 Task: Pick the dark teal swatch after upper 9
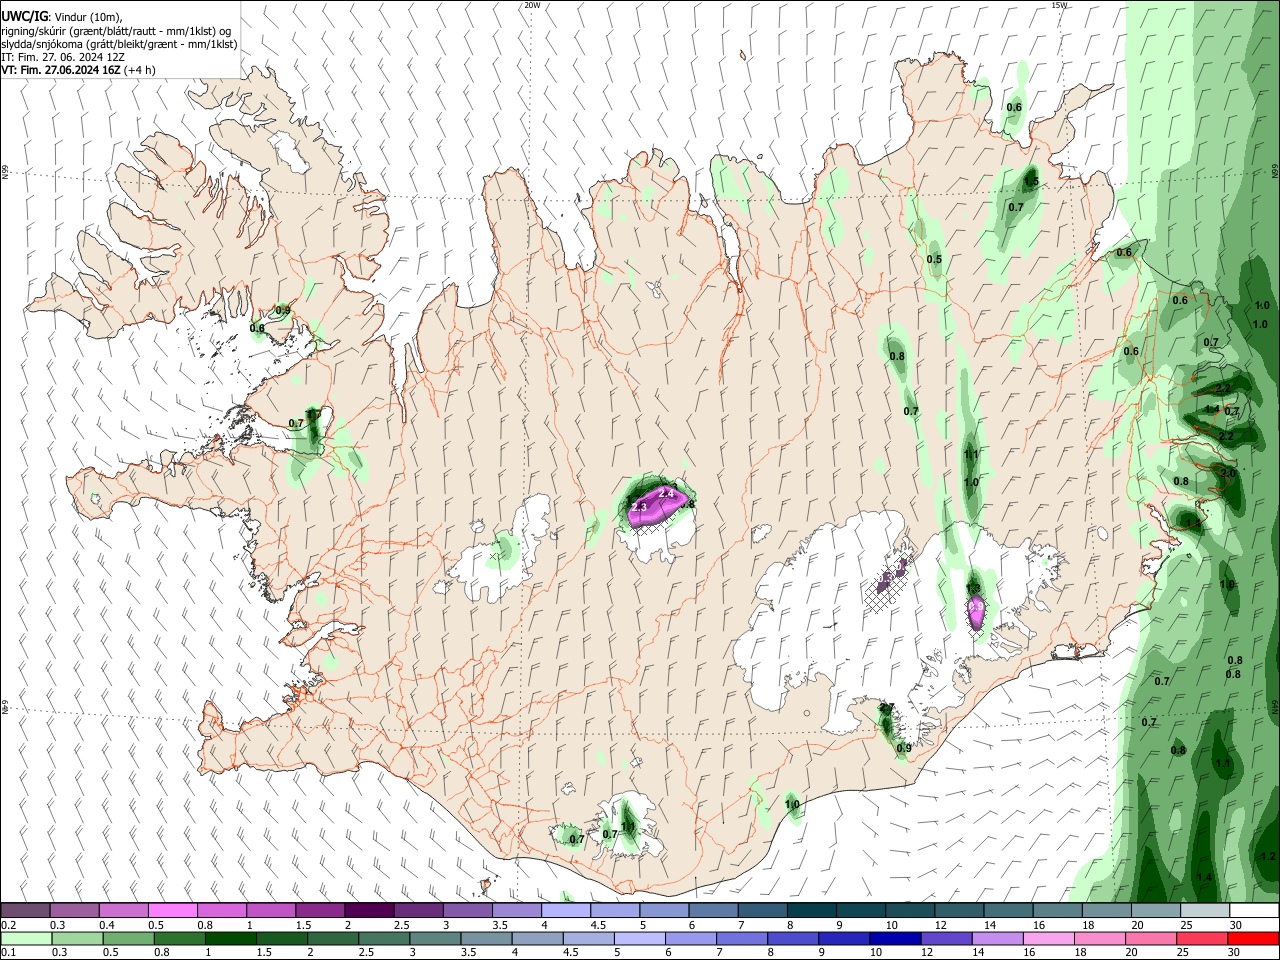[x=861, y=910]
